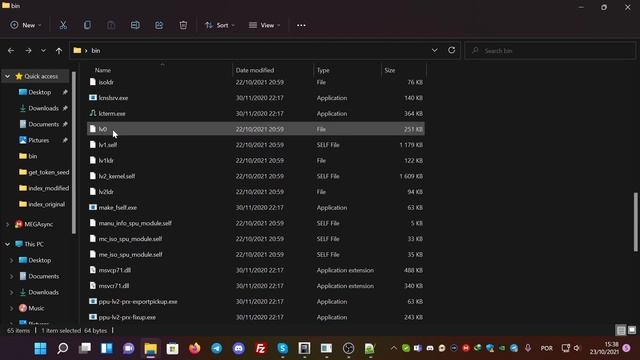Switch to details view in status bar
Viewport: 640px width, 360px height.
(x=621, y=330)
